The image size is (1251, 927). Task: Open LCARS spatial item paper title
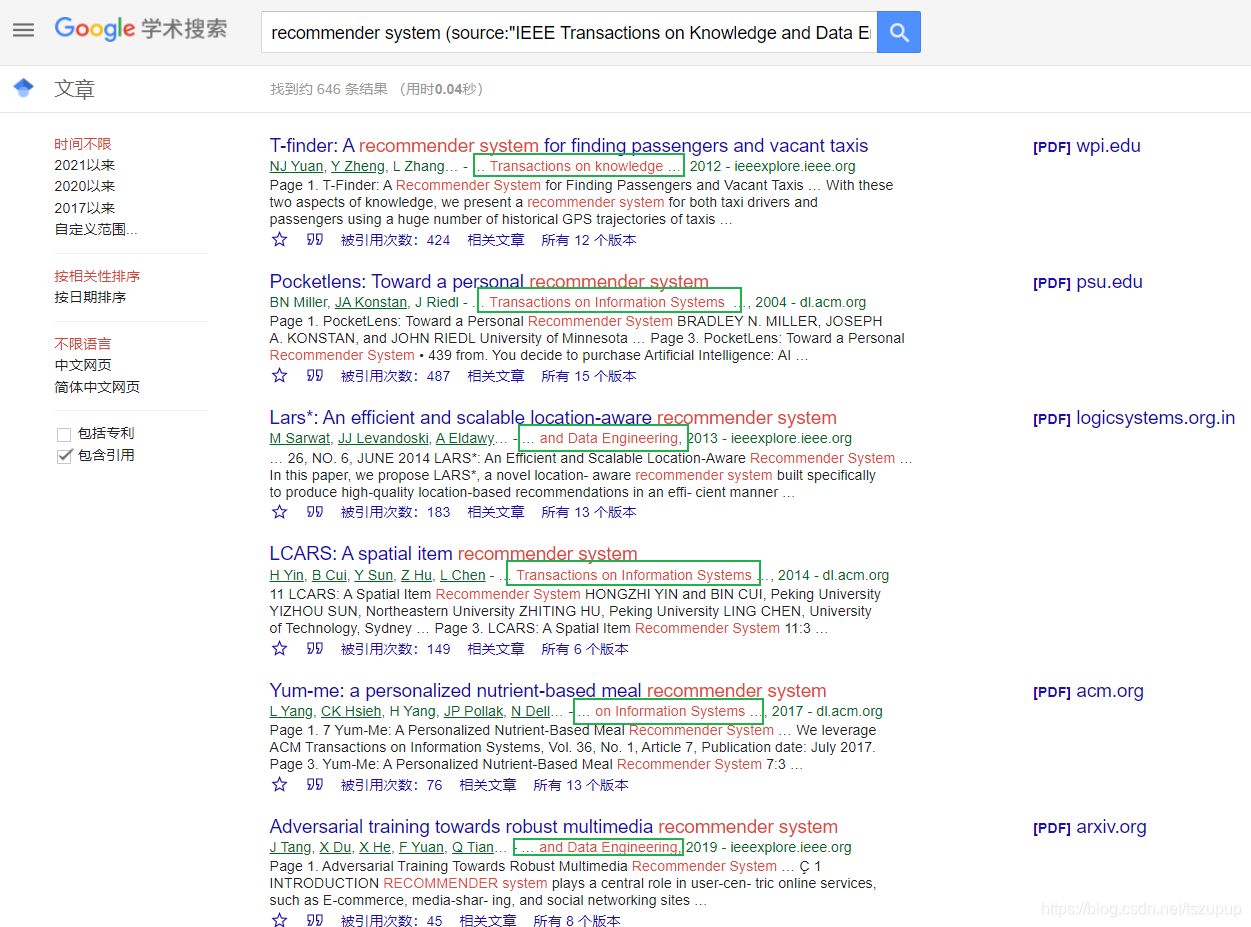453,553
